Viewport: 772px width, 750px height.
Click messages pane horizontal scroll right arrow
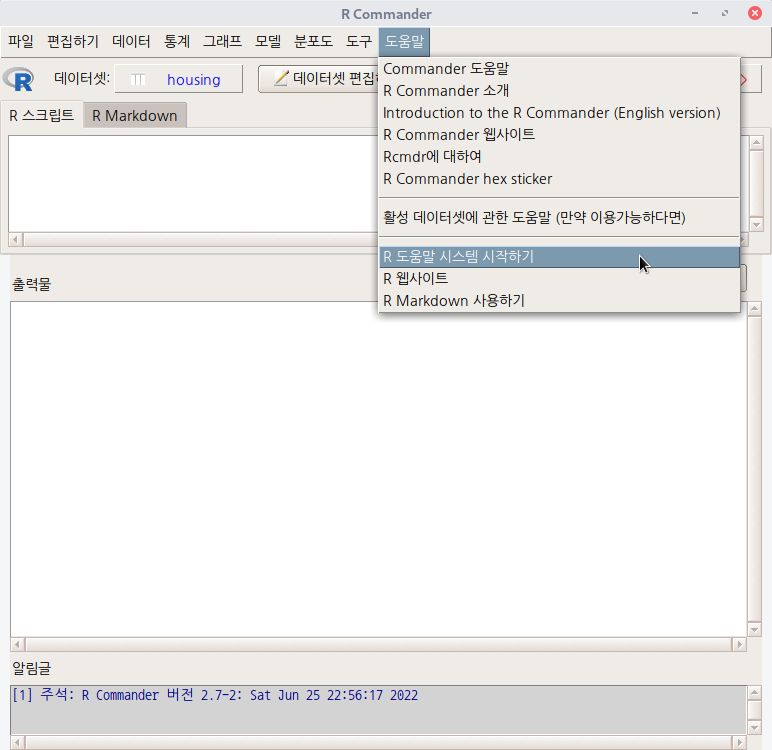pyautogui.click(x=739, y=742)
